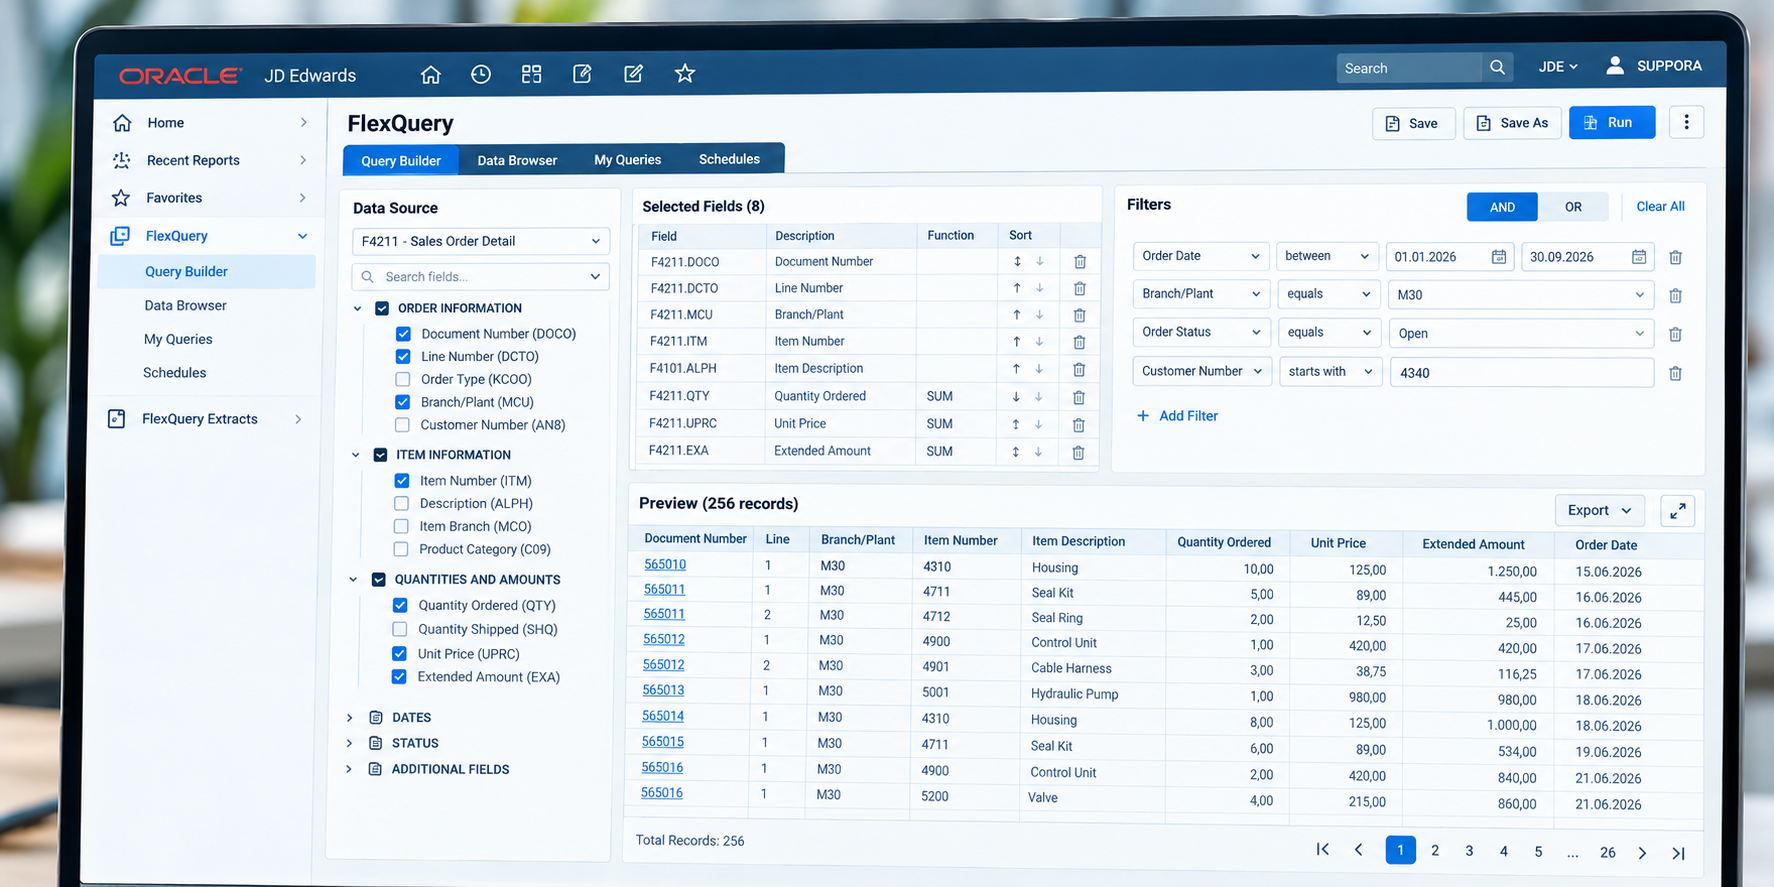Open calendar for start date 01.01.2026
The height and width of the screenshot is (887, 1774).
[1498, 257]
